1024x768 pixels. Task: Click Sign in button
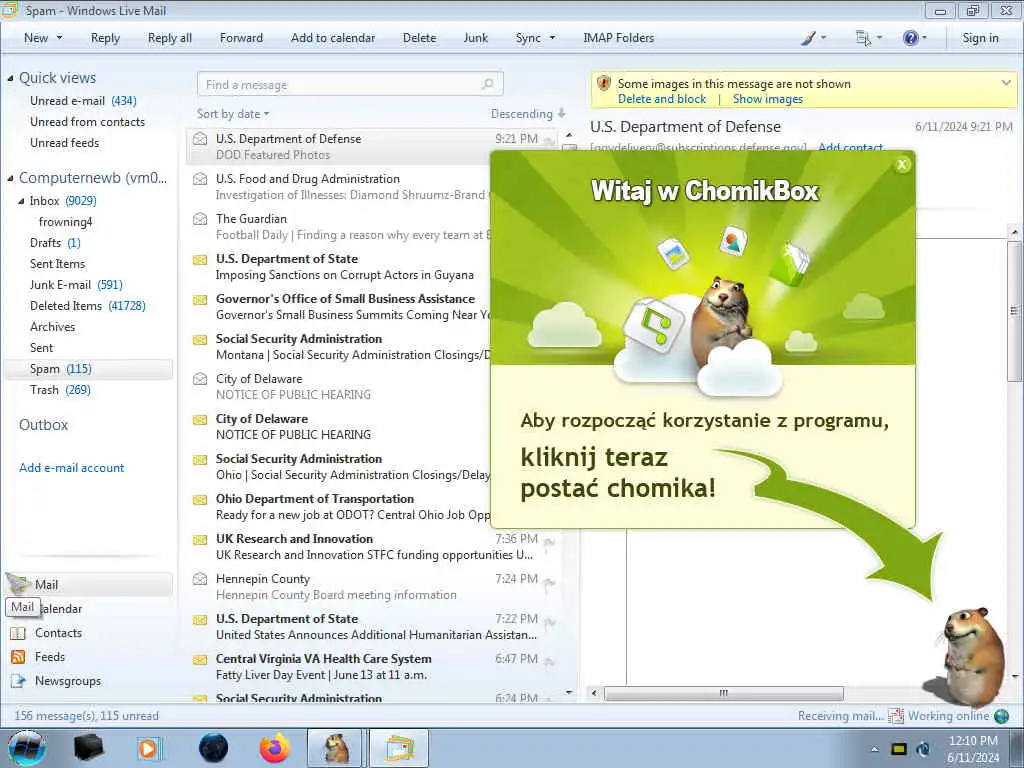[980, 38]
